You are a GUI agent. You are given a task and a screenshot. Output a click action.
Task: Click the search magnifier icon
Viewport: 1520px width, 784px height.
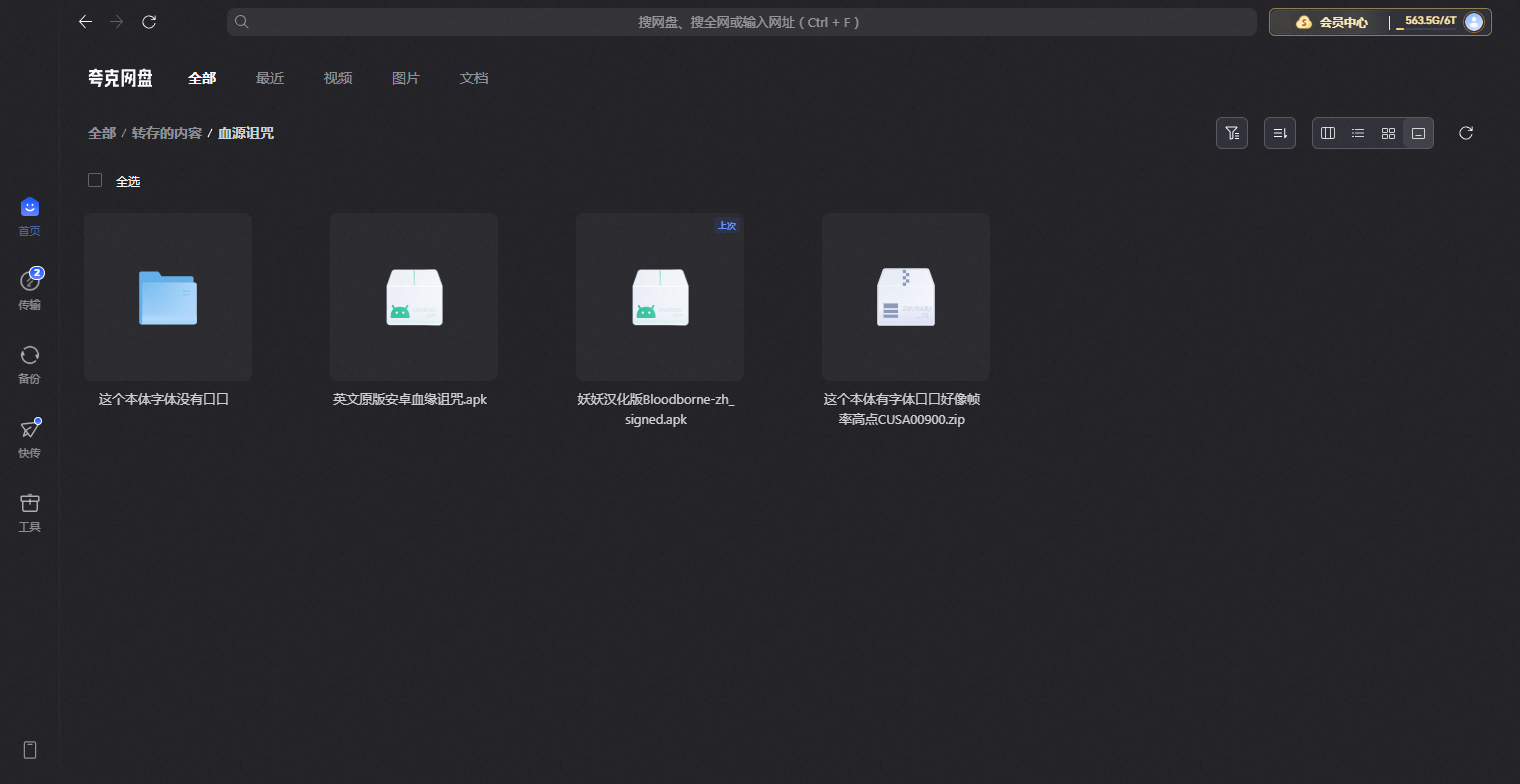pos(241,21)
